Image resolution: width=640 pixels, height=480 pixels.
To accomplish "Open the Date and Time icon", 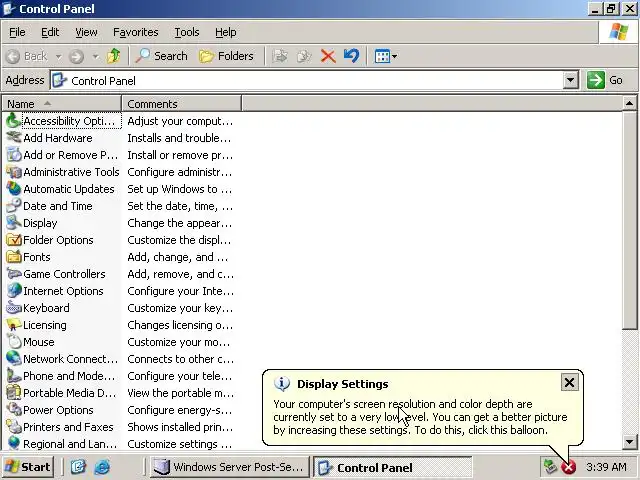I will [14, 206].
